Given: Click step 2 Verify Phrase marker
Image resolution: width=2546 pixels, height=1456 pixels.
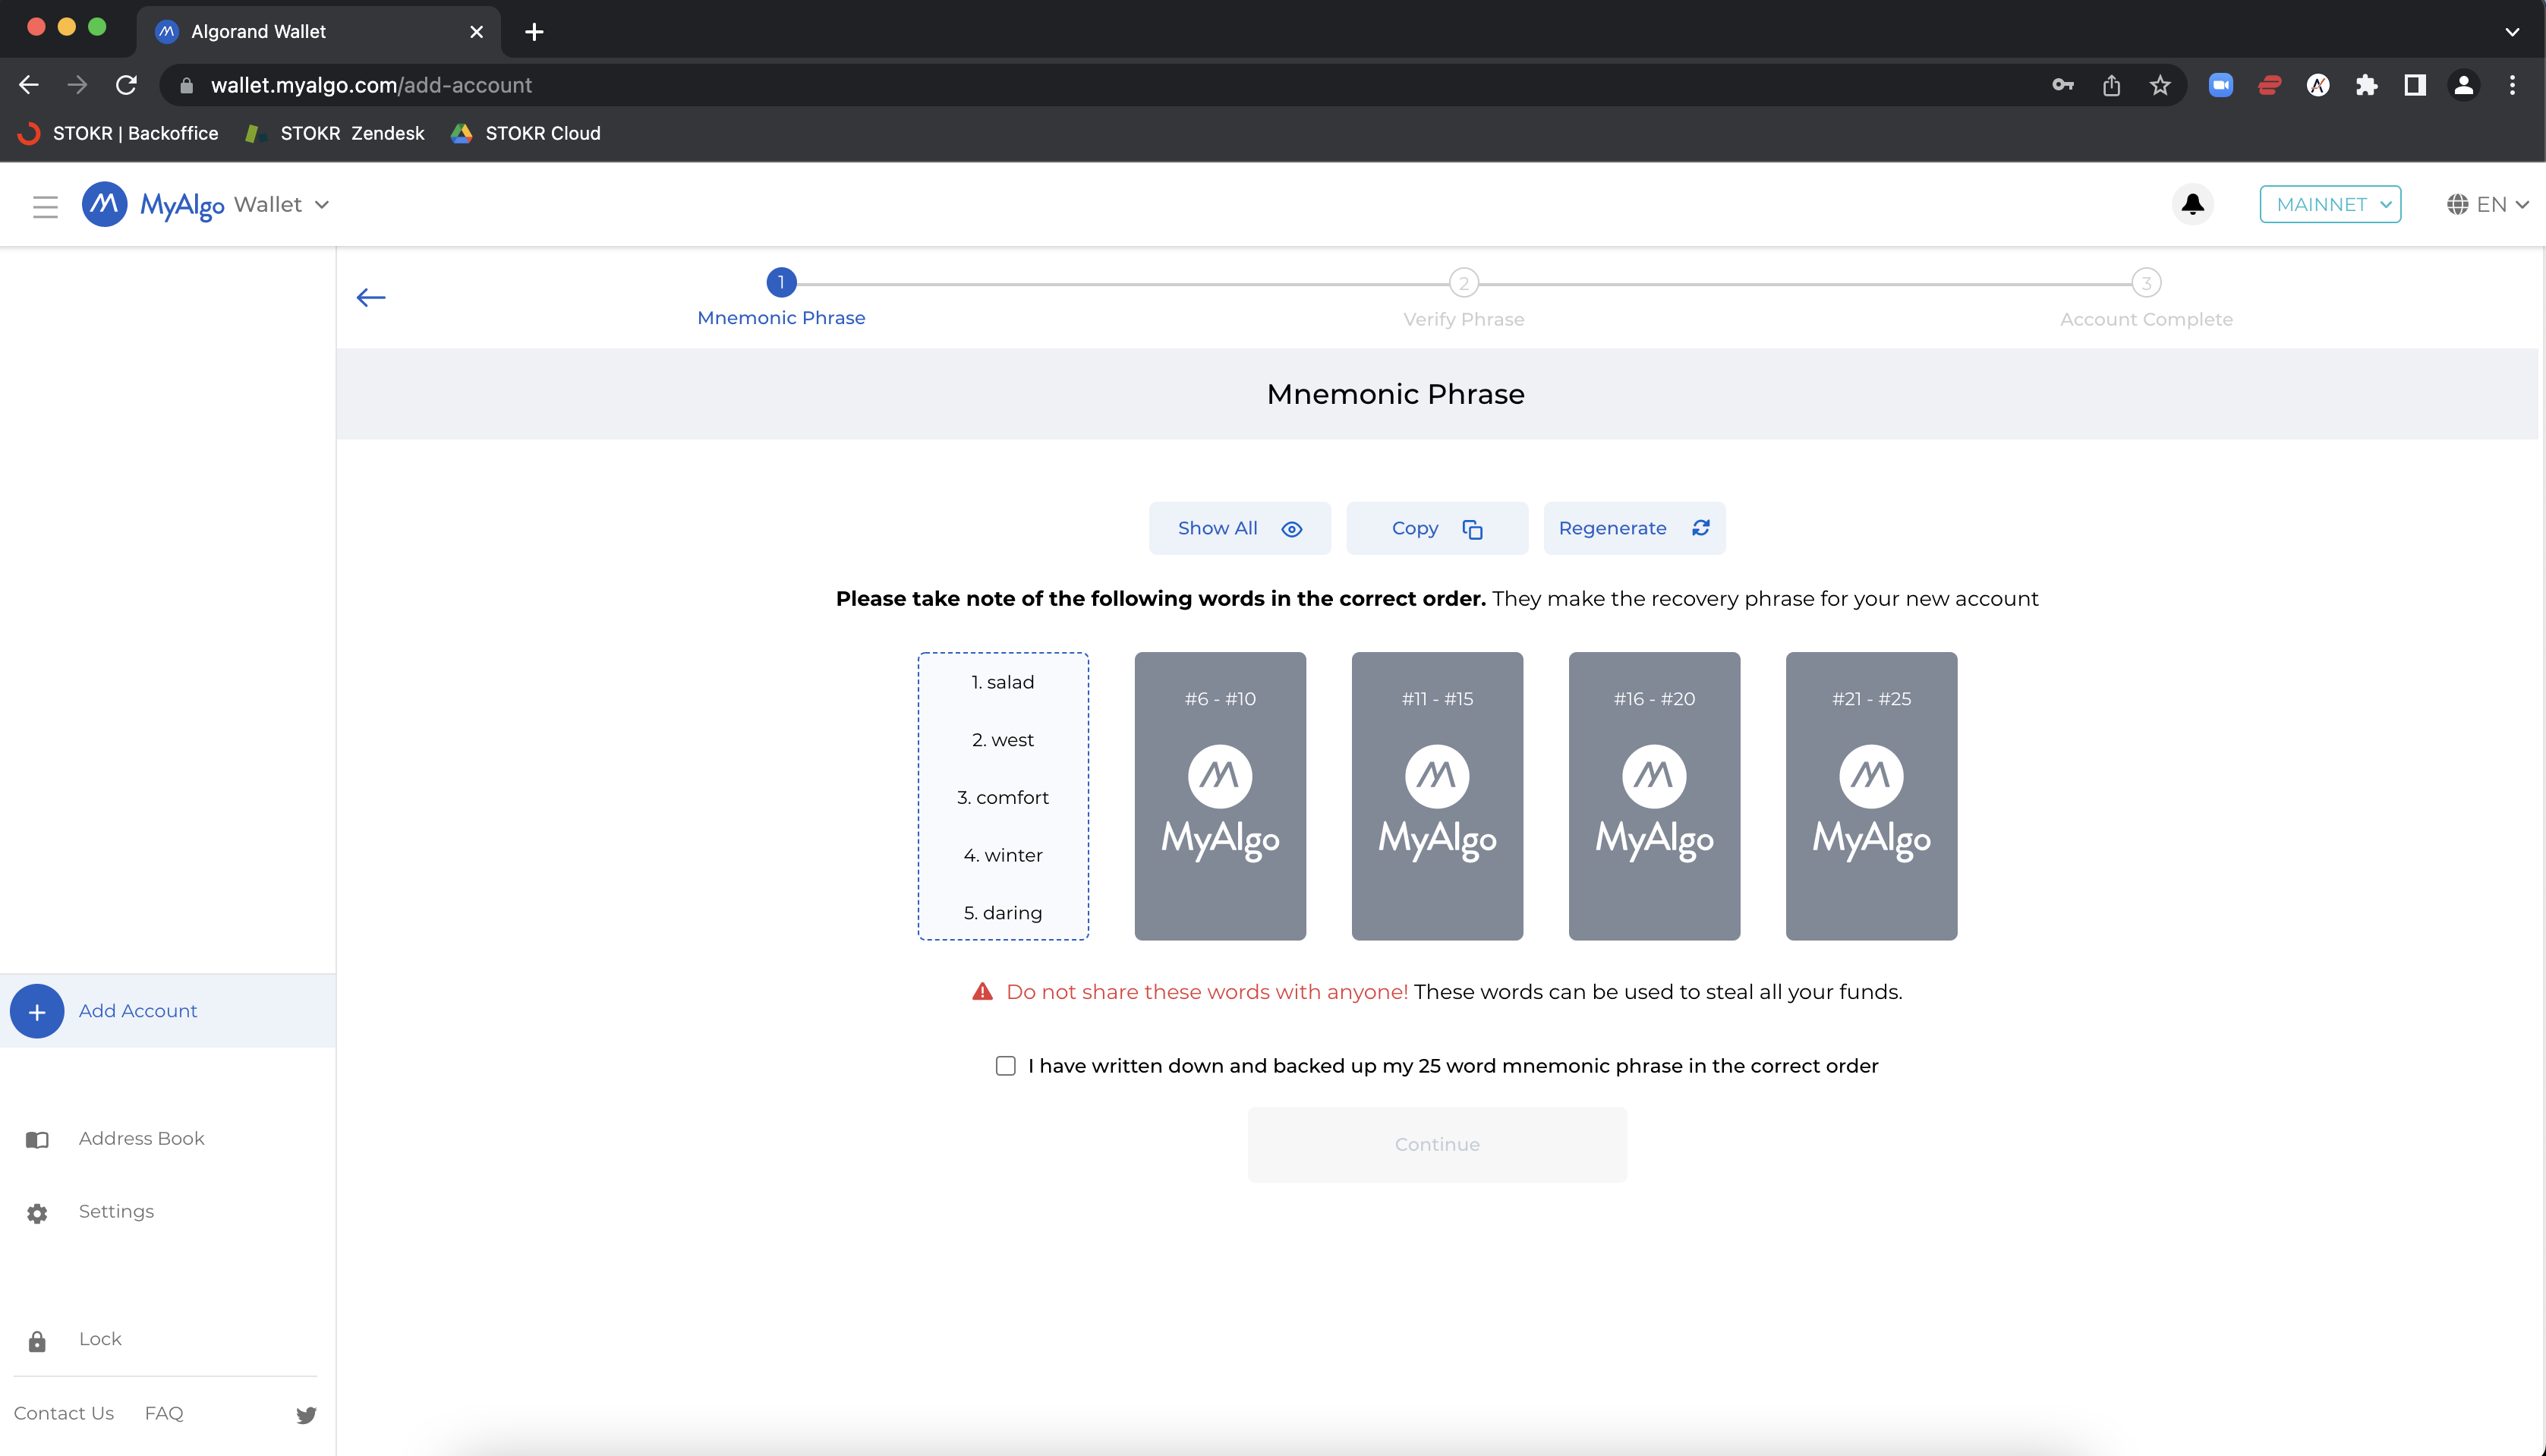Looking at the screenshot, I should point(1464,283).
